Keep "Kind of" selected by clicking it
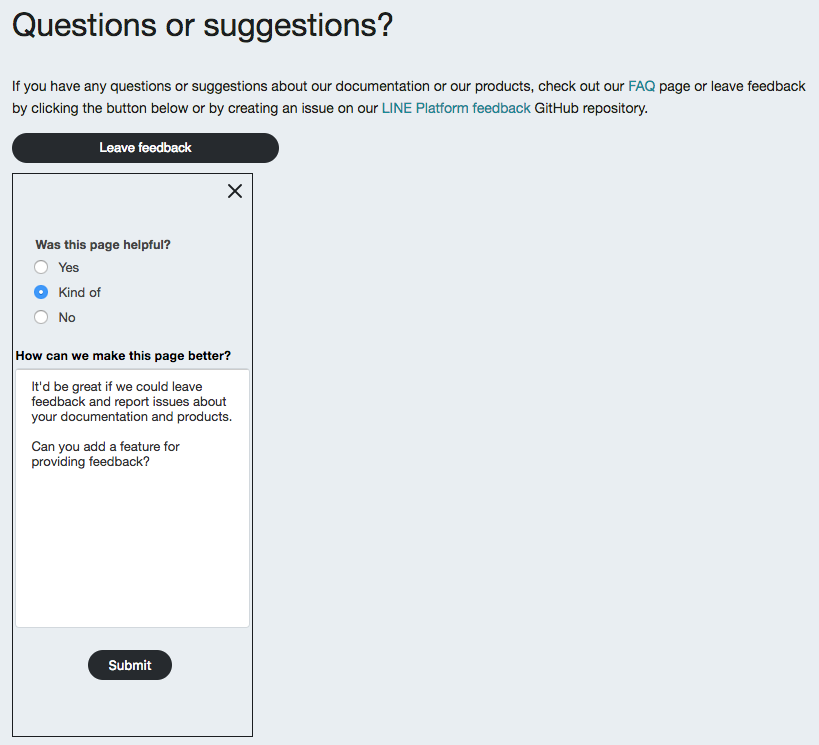 tap(40, 292)
